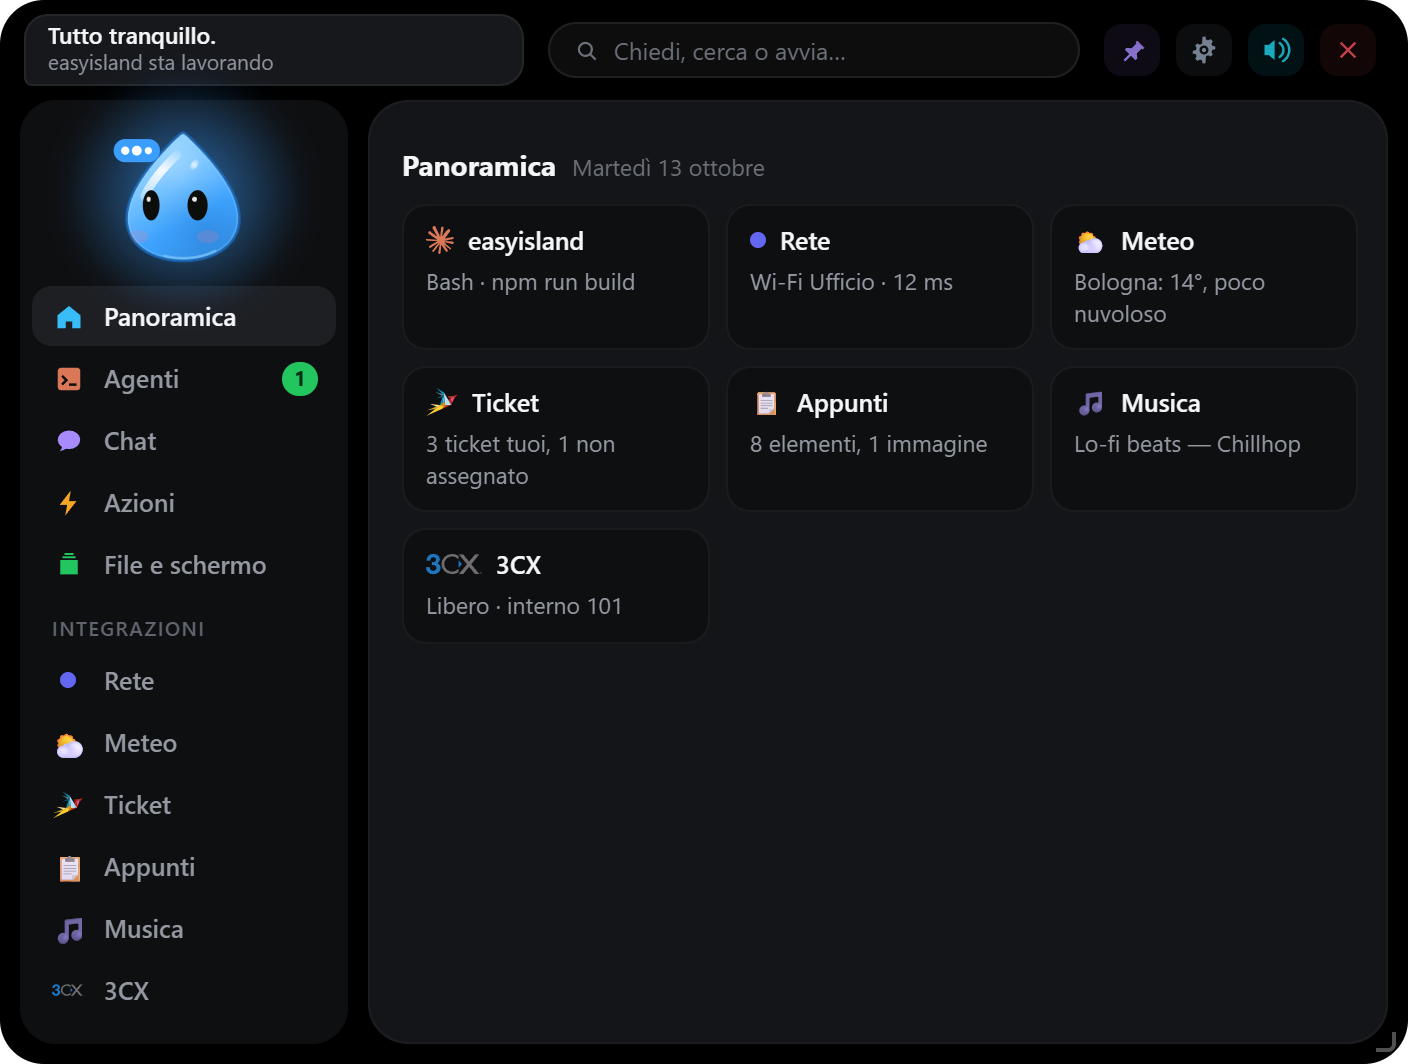The image size is (1408, 1064).
Task: Open File e schermo in sidebar
Action: tap(184, 565)
